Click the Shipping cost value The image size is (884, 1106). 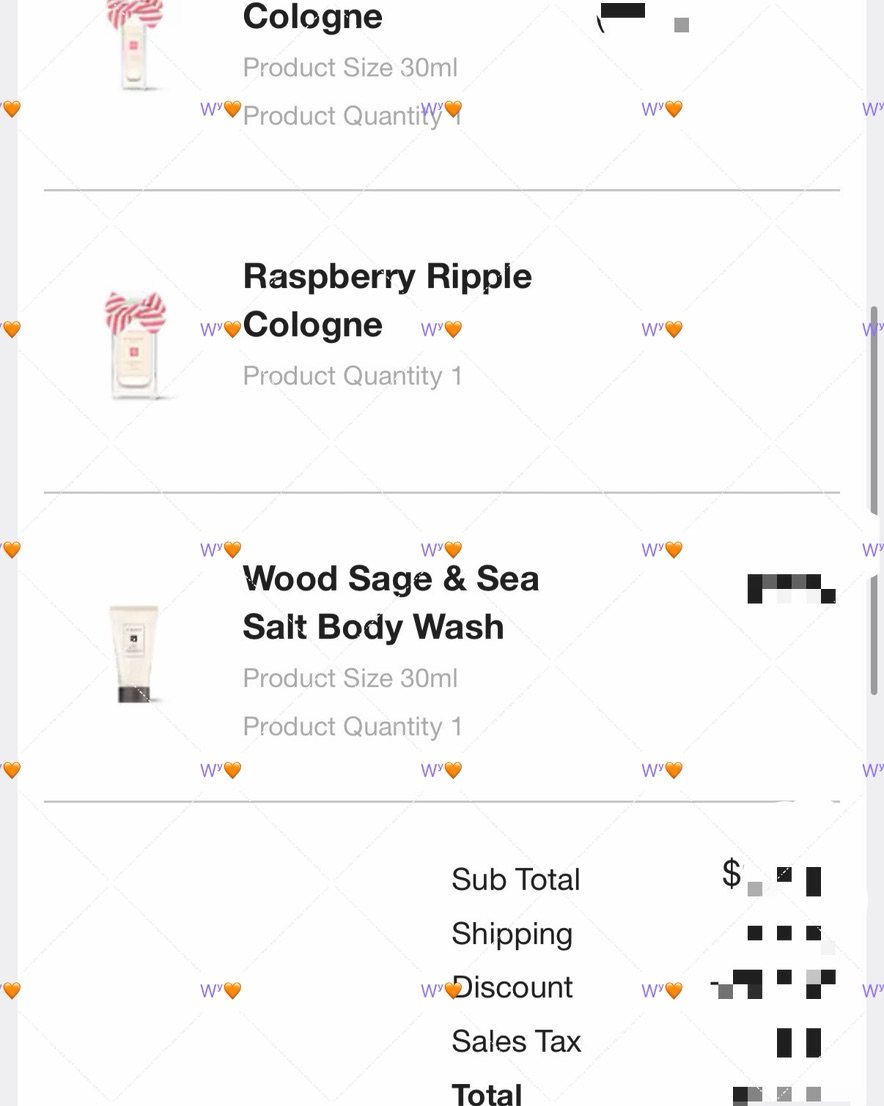pos(786,934)
